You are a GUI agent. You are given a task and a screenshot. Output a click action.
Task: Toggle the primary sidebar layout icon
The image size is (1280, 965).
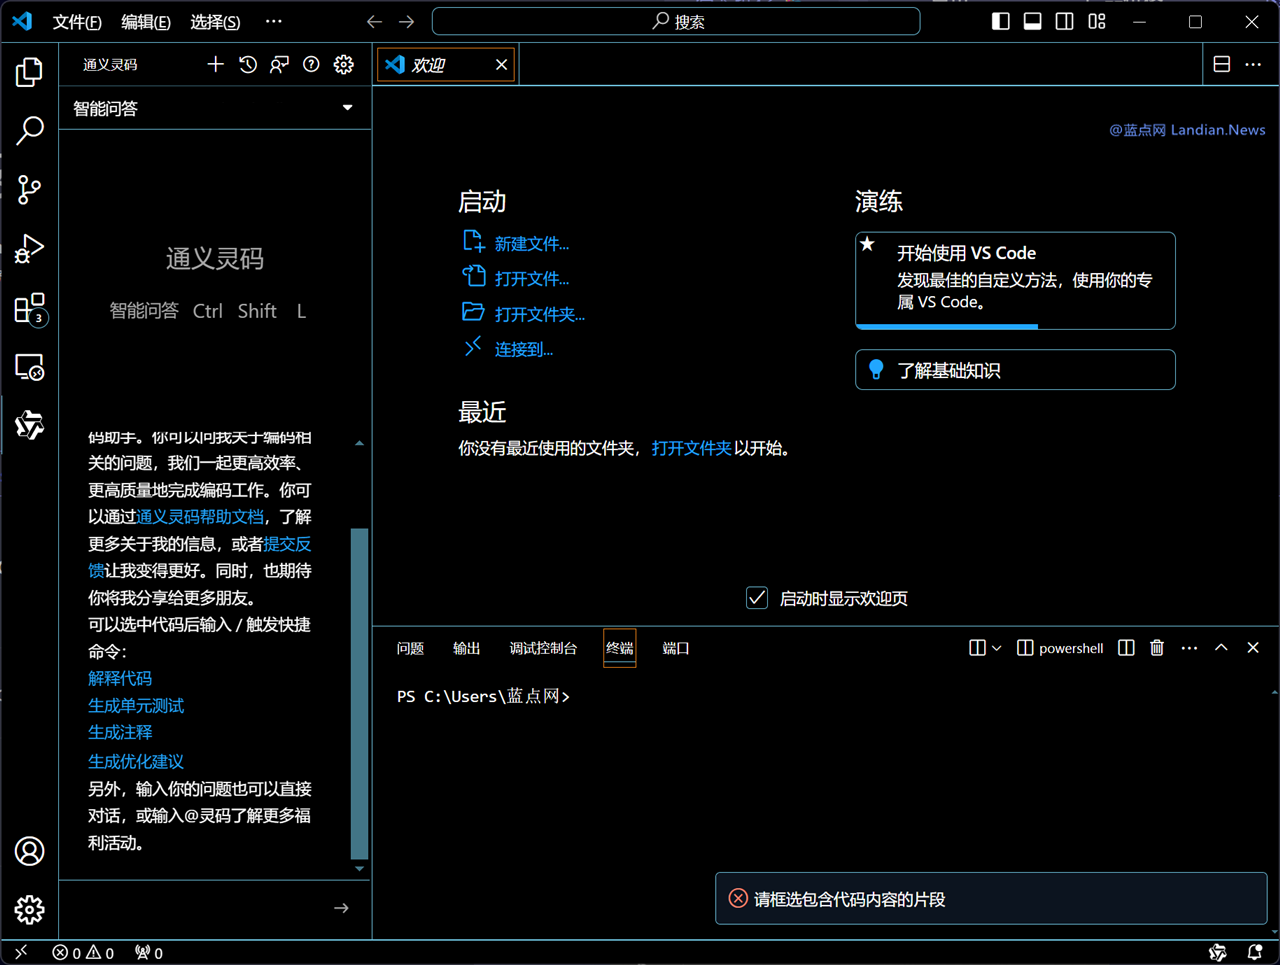click(x=1001, y=21)
